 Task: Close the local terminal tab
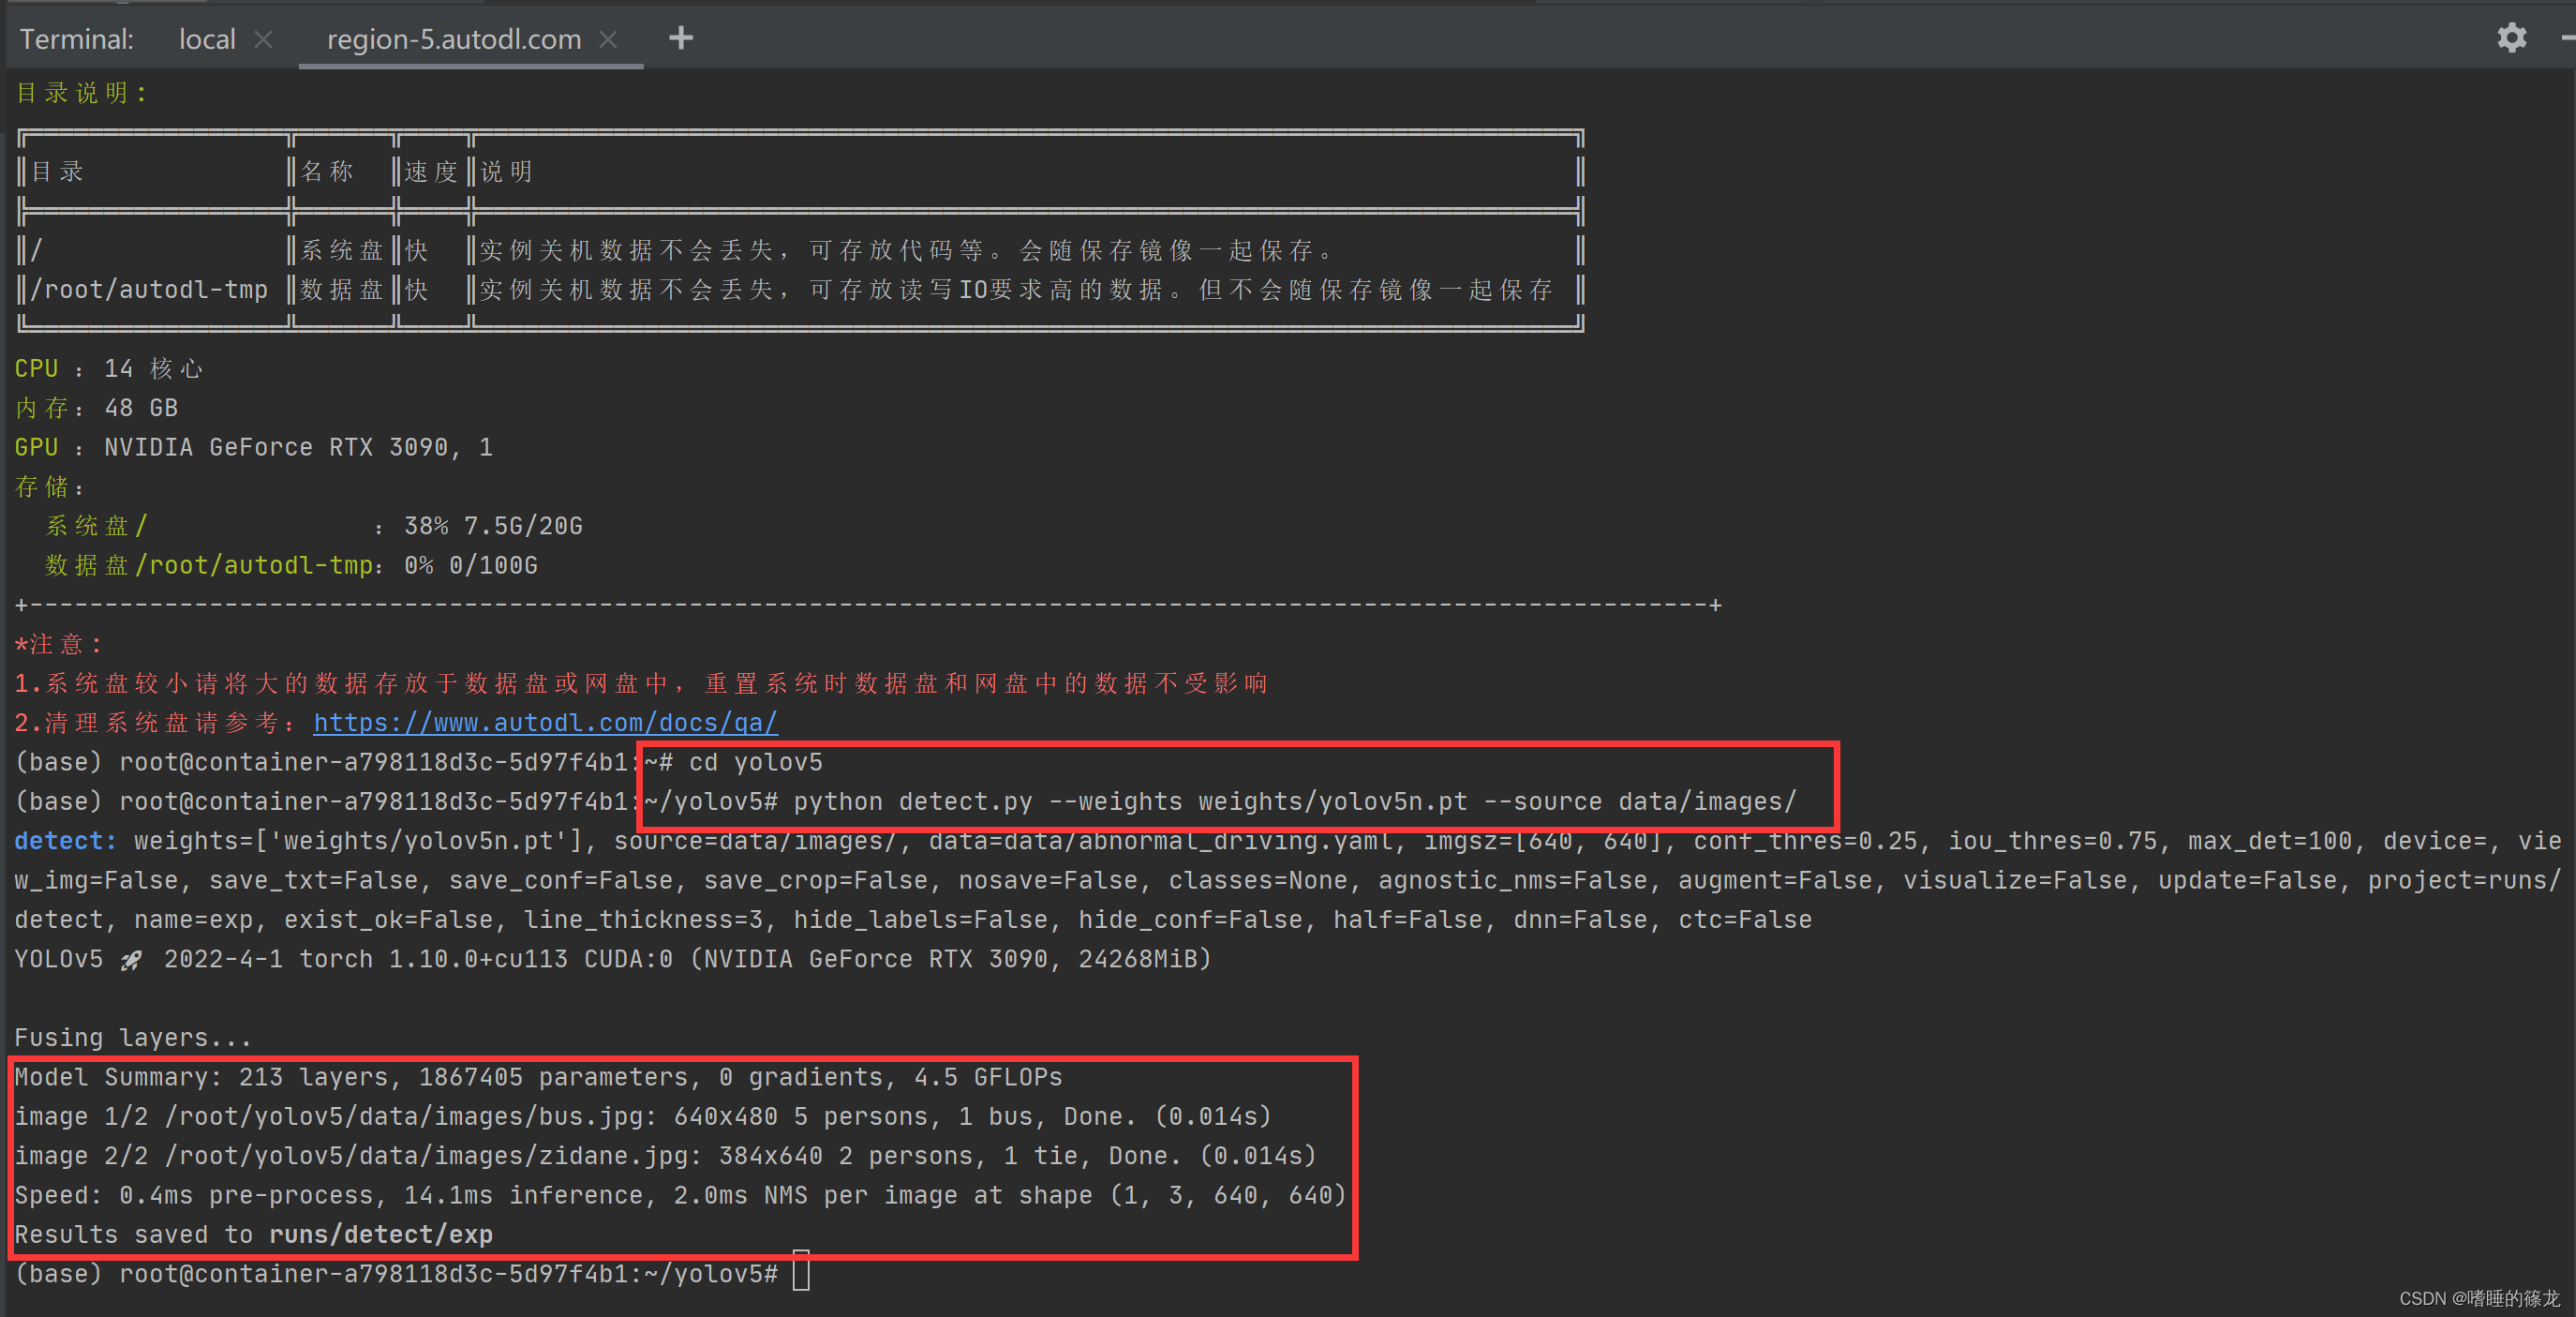point(264,39)
